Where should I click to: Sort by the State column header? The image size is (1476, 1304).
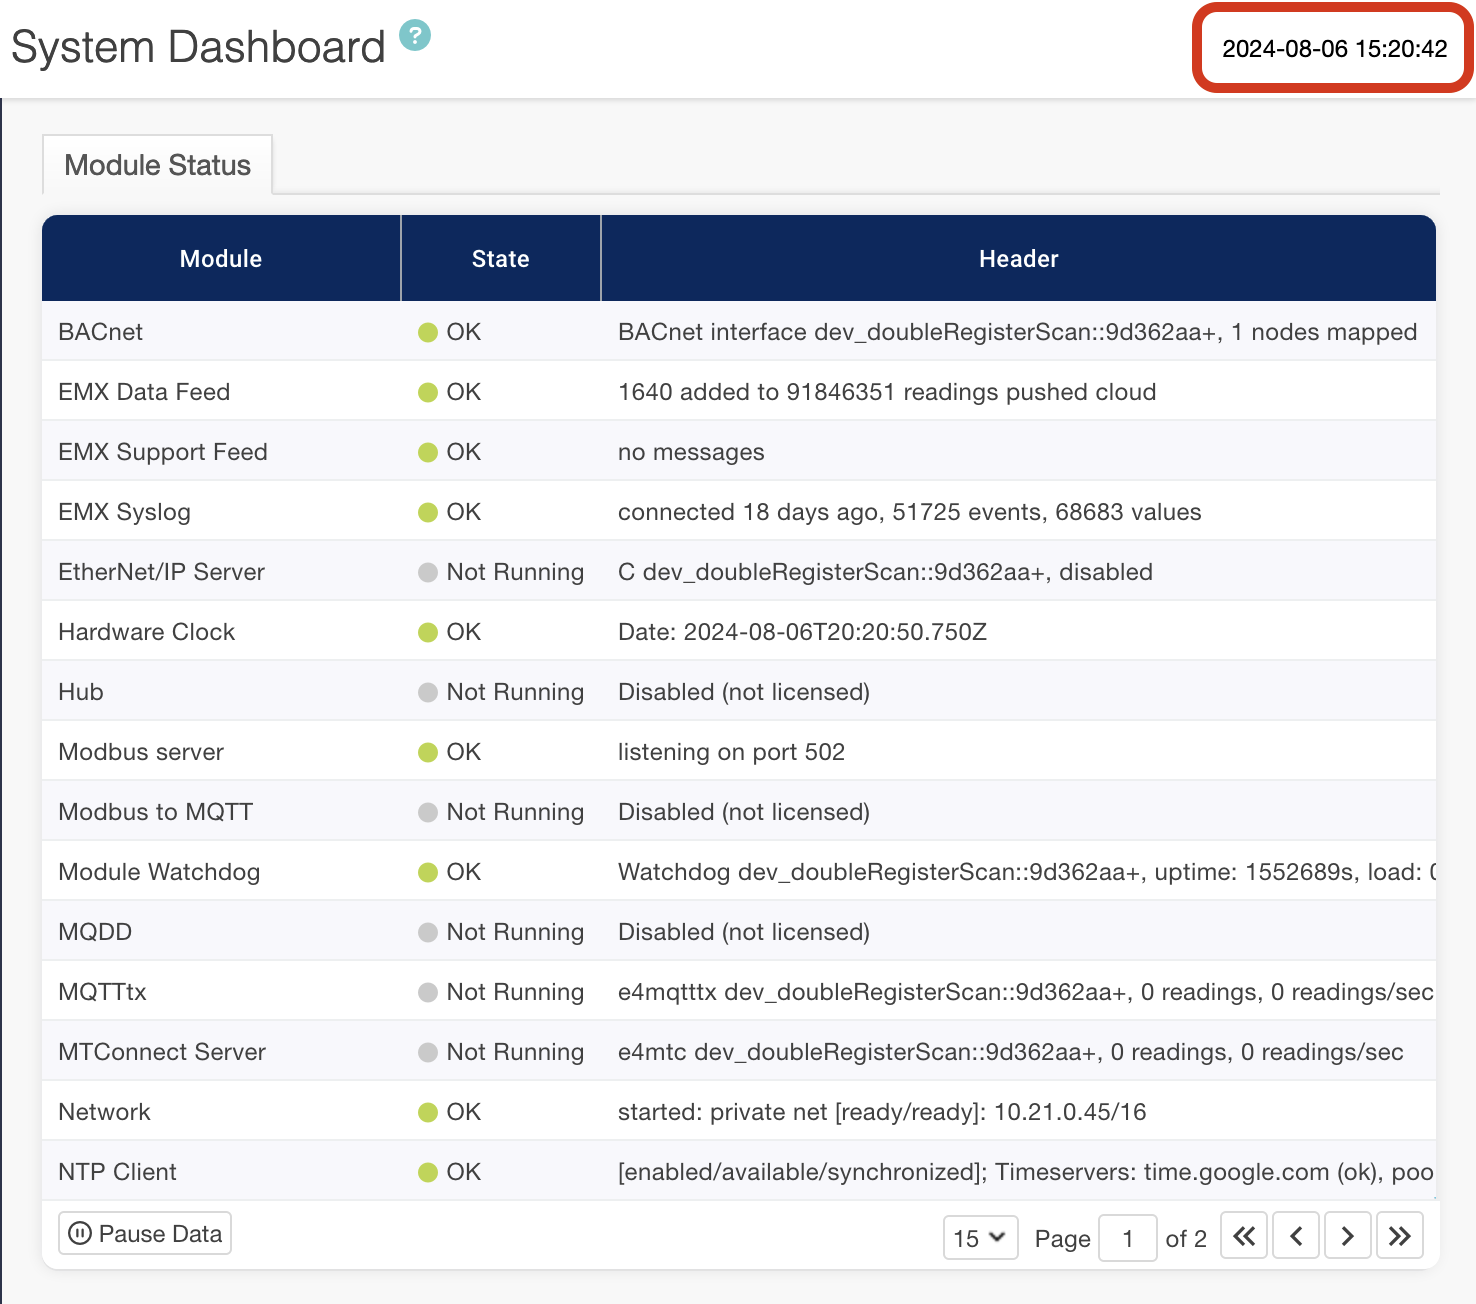(x=500, y=259)
